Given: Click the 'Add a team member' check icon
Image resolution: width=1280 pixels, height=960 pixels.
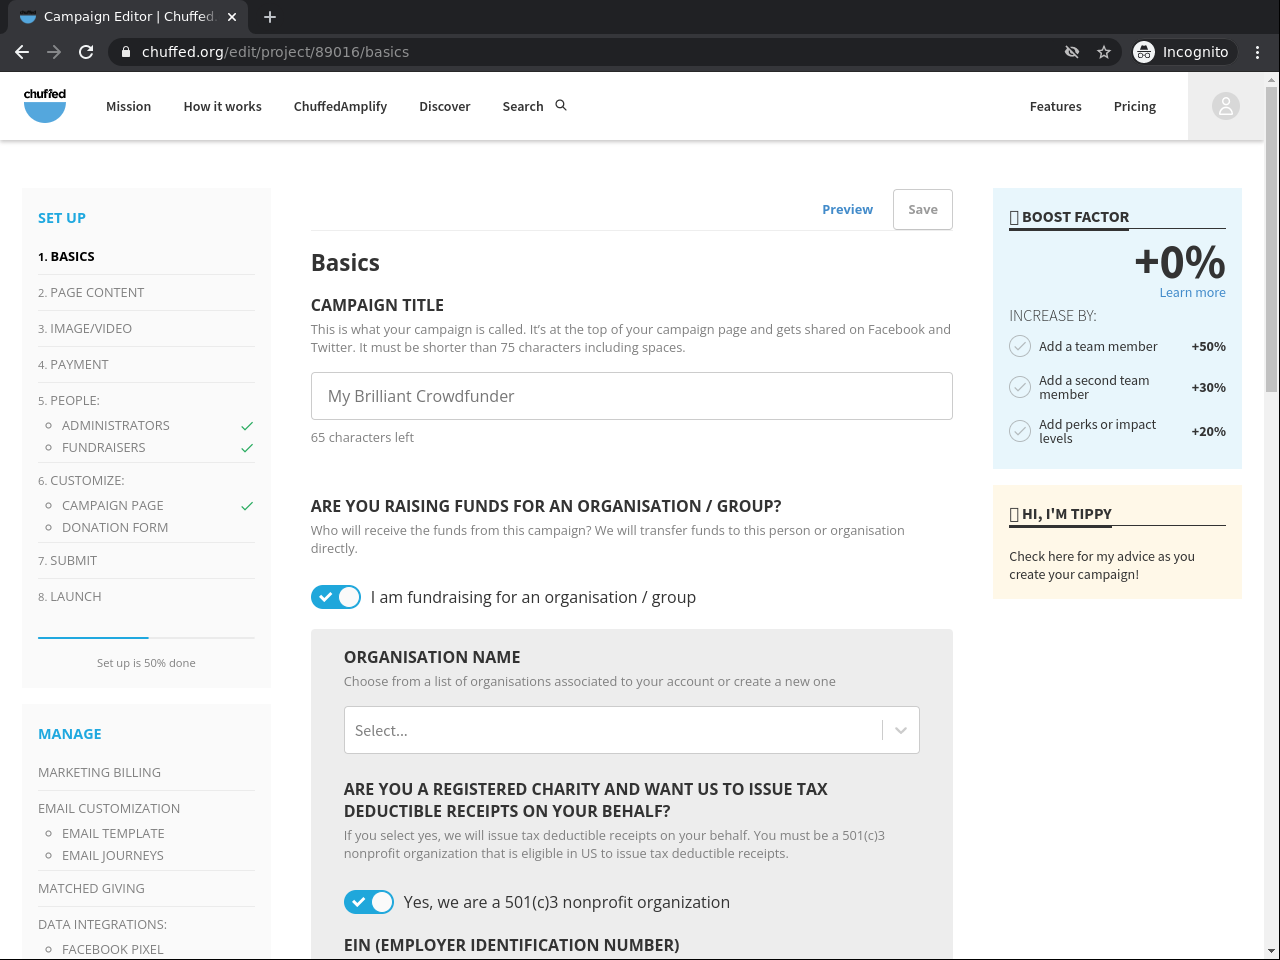Looking at the screenshot, I should (1020, 346).
